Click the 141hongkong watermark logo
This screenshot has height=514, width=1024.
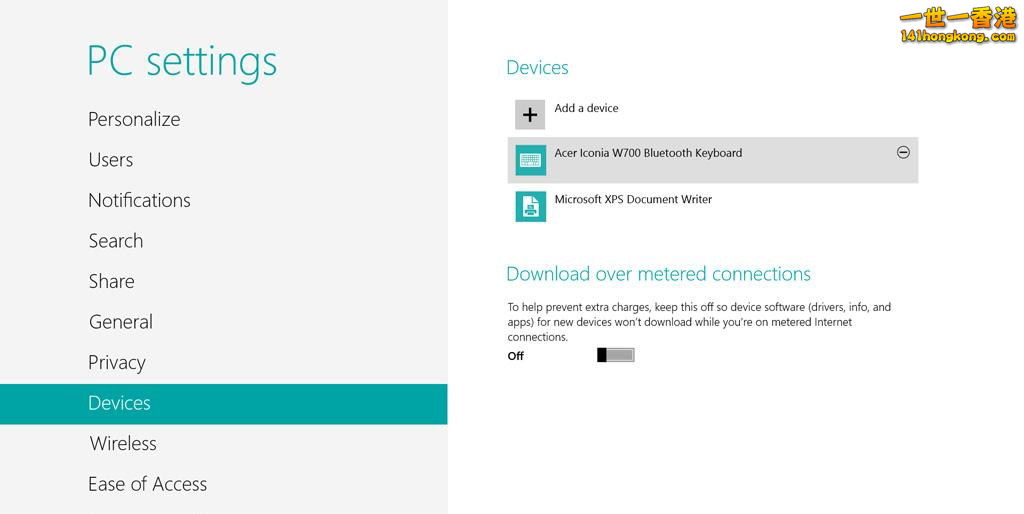[957, 26]
